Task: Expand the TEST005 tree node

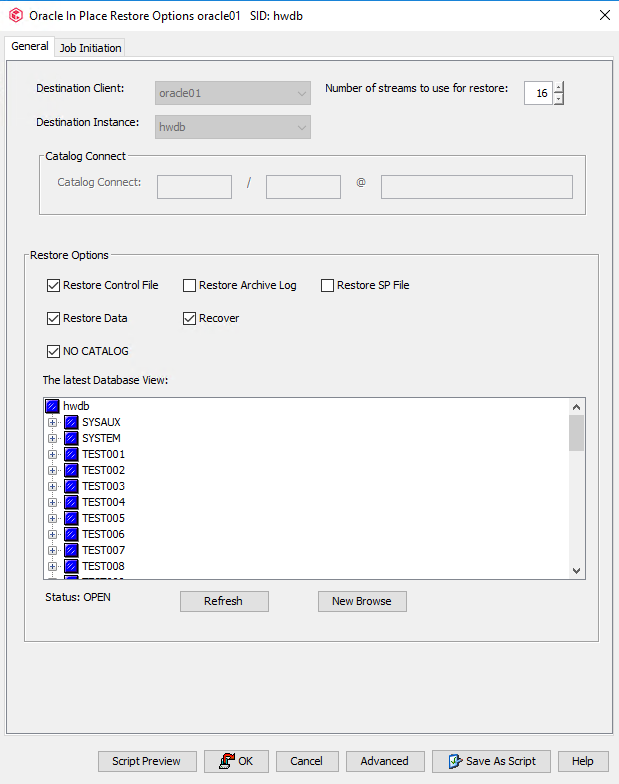Action: point(53,518)
